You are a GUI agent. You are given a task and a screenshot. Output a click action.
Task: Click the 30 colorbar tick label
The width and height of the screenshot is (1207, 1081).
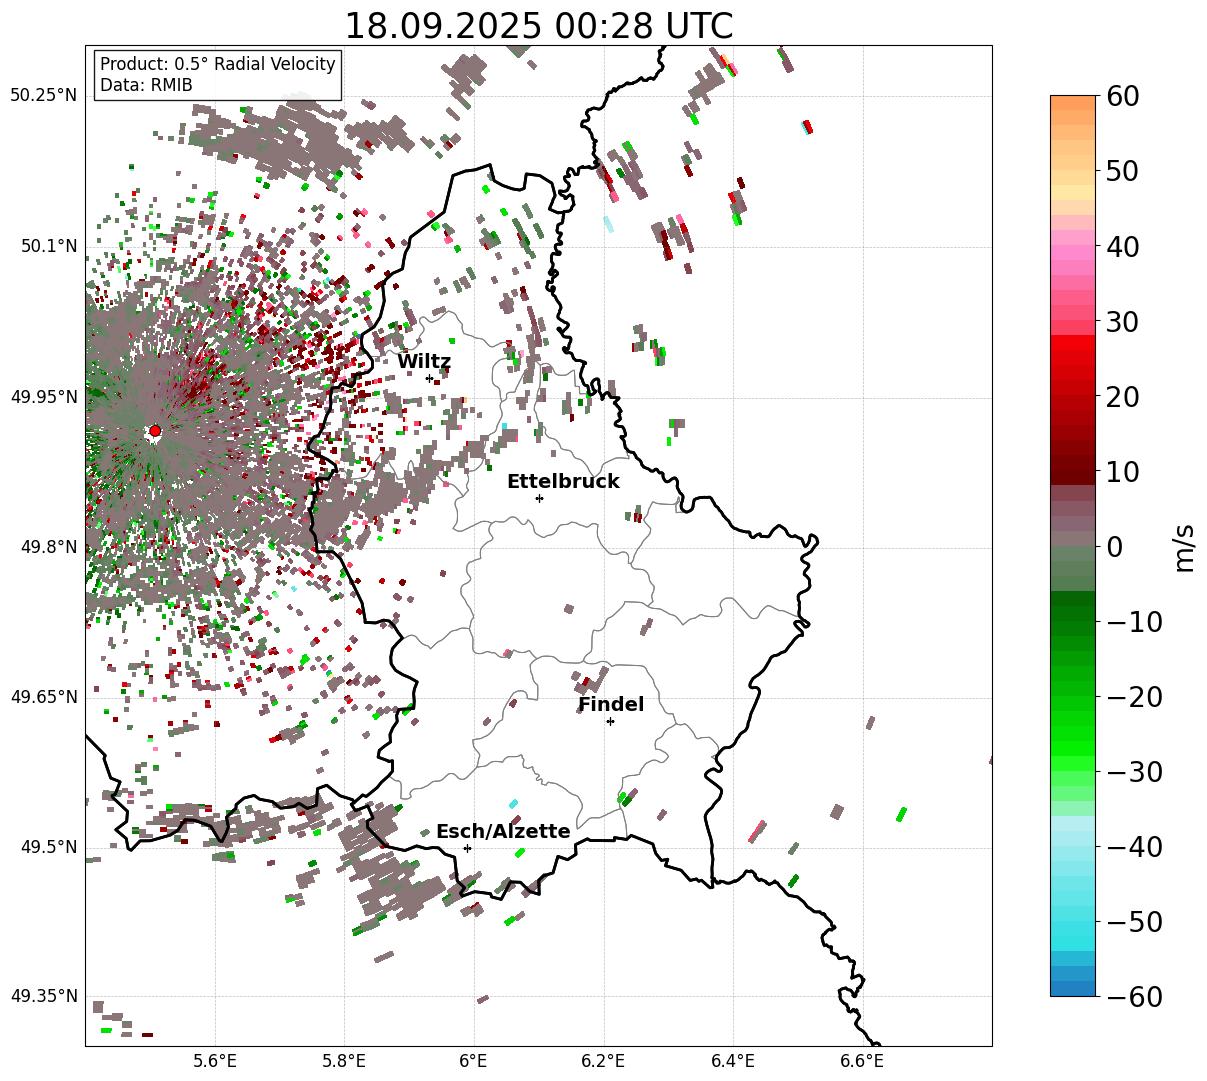1124,322
